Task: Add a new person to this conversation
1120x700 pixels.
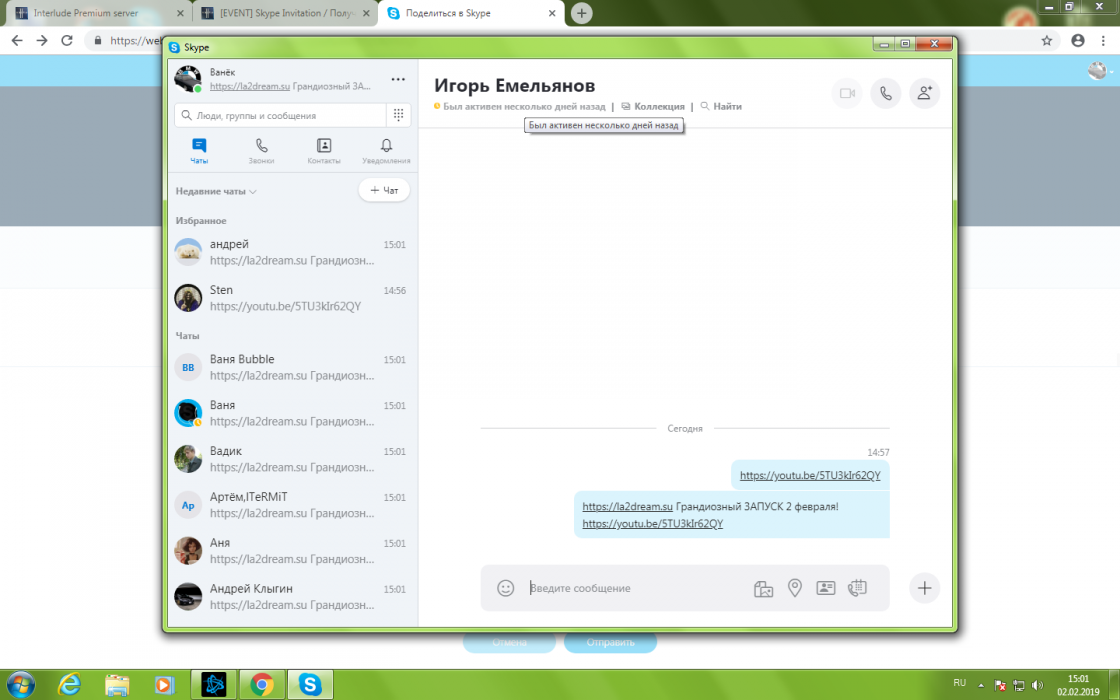Action: pos(924,93)
